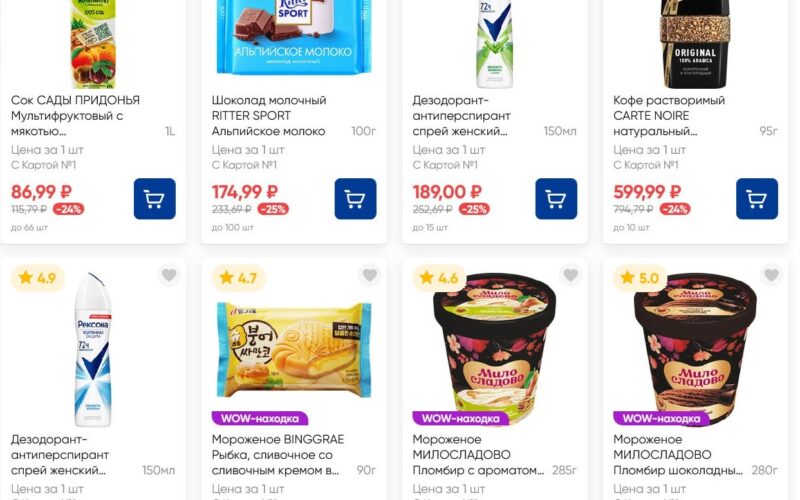Click the -25% discount badge on chocolate
This screenshot has width=800, height=500.
273,209
